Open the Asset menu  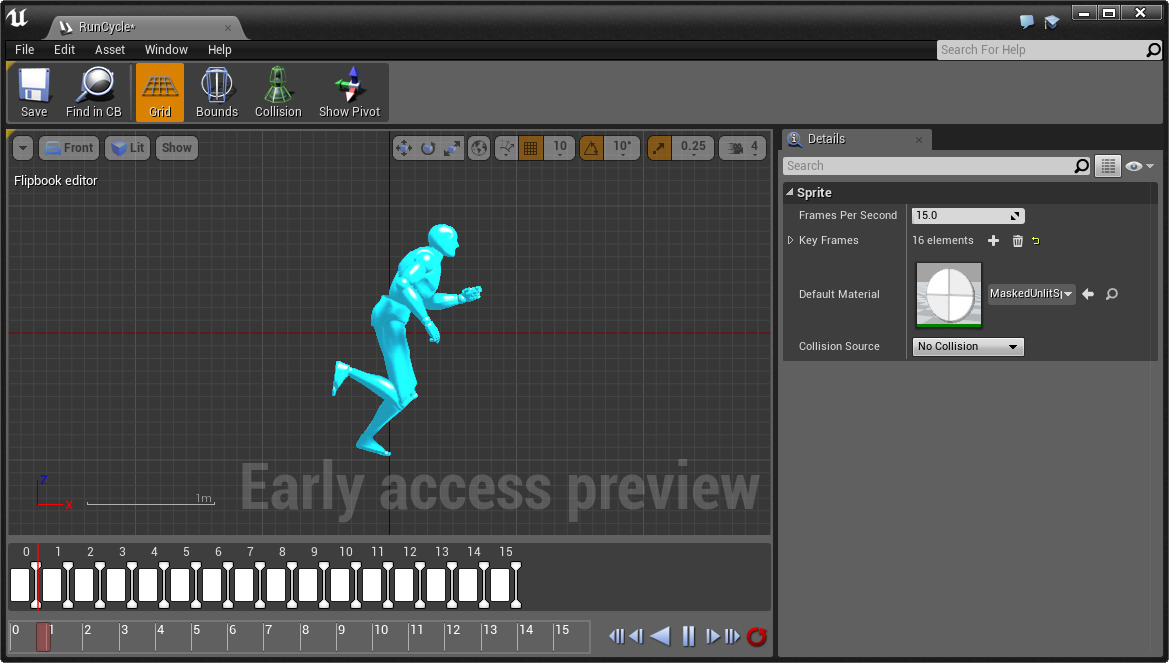tap(110, 50)
